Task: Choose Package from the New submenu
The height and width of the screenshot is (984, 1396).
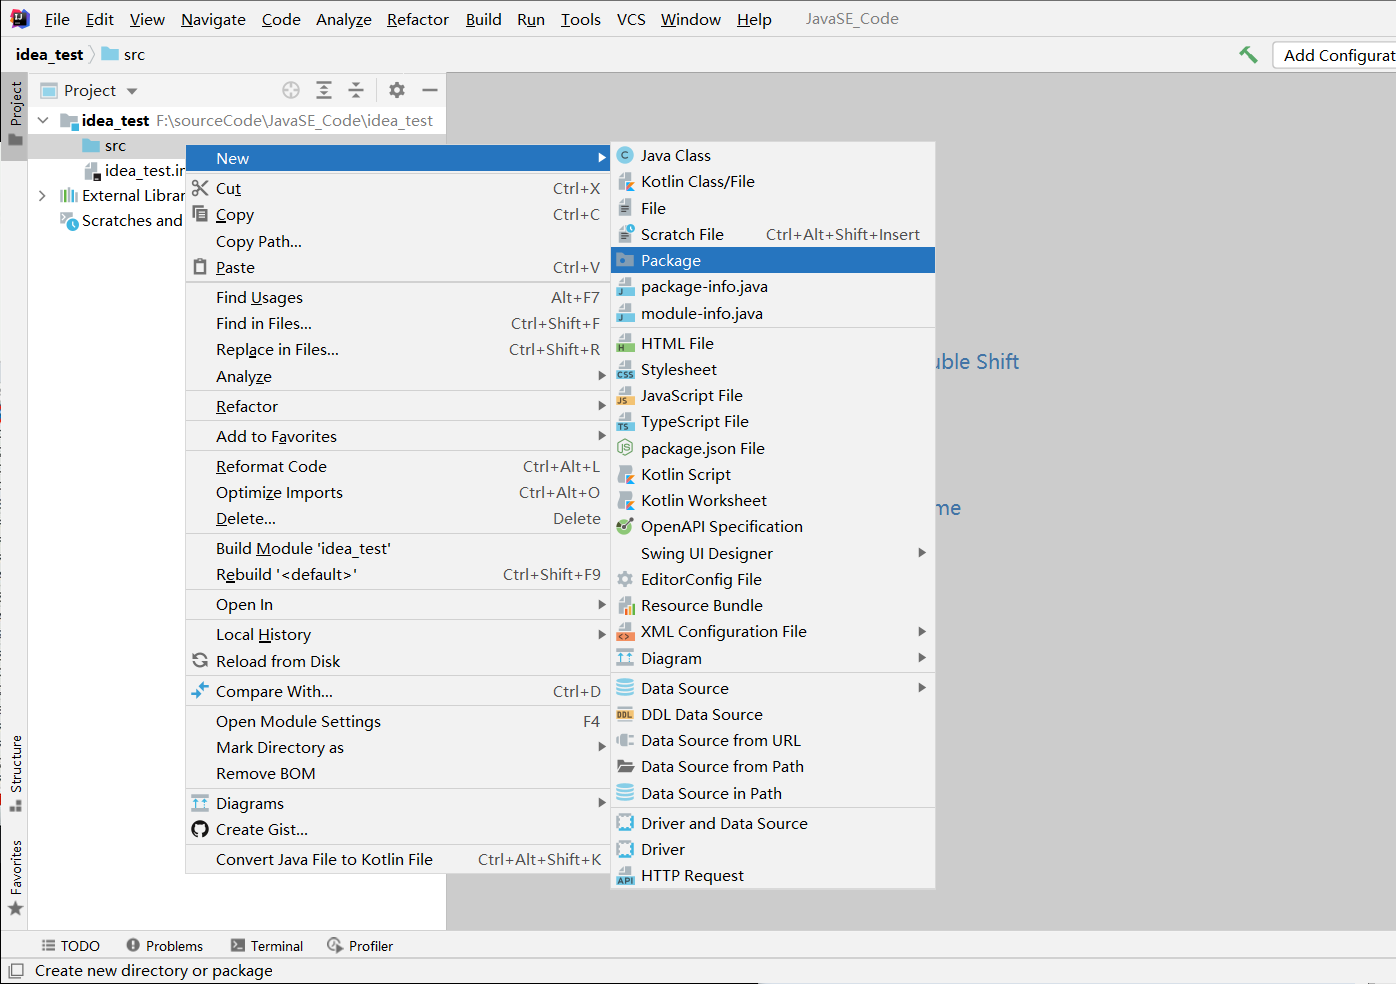Action: (x=773, y=260)
